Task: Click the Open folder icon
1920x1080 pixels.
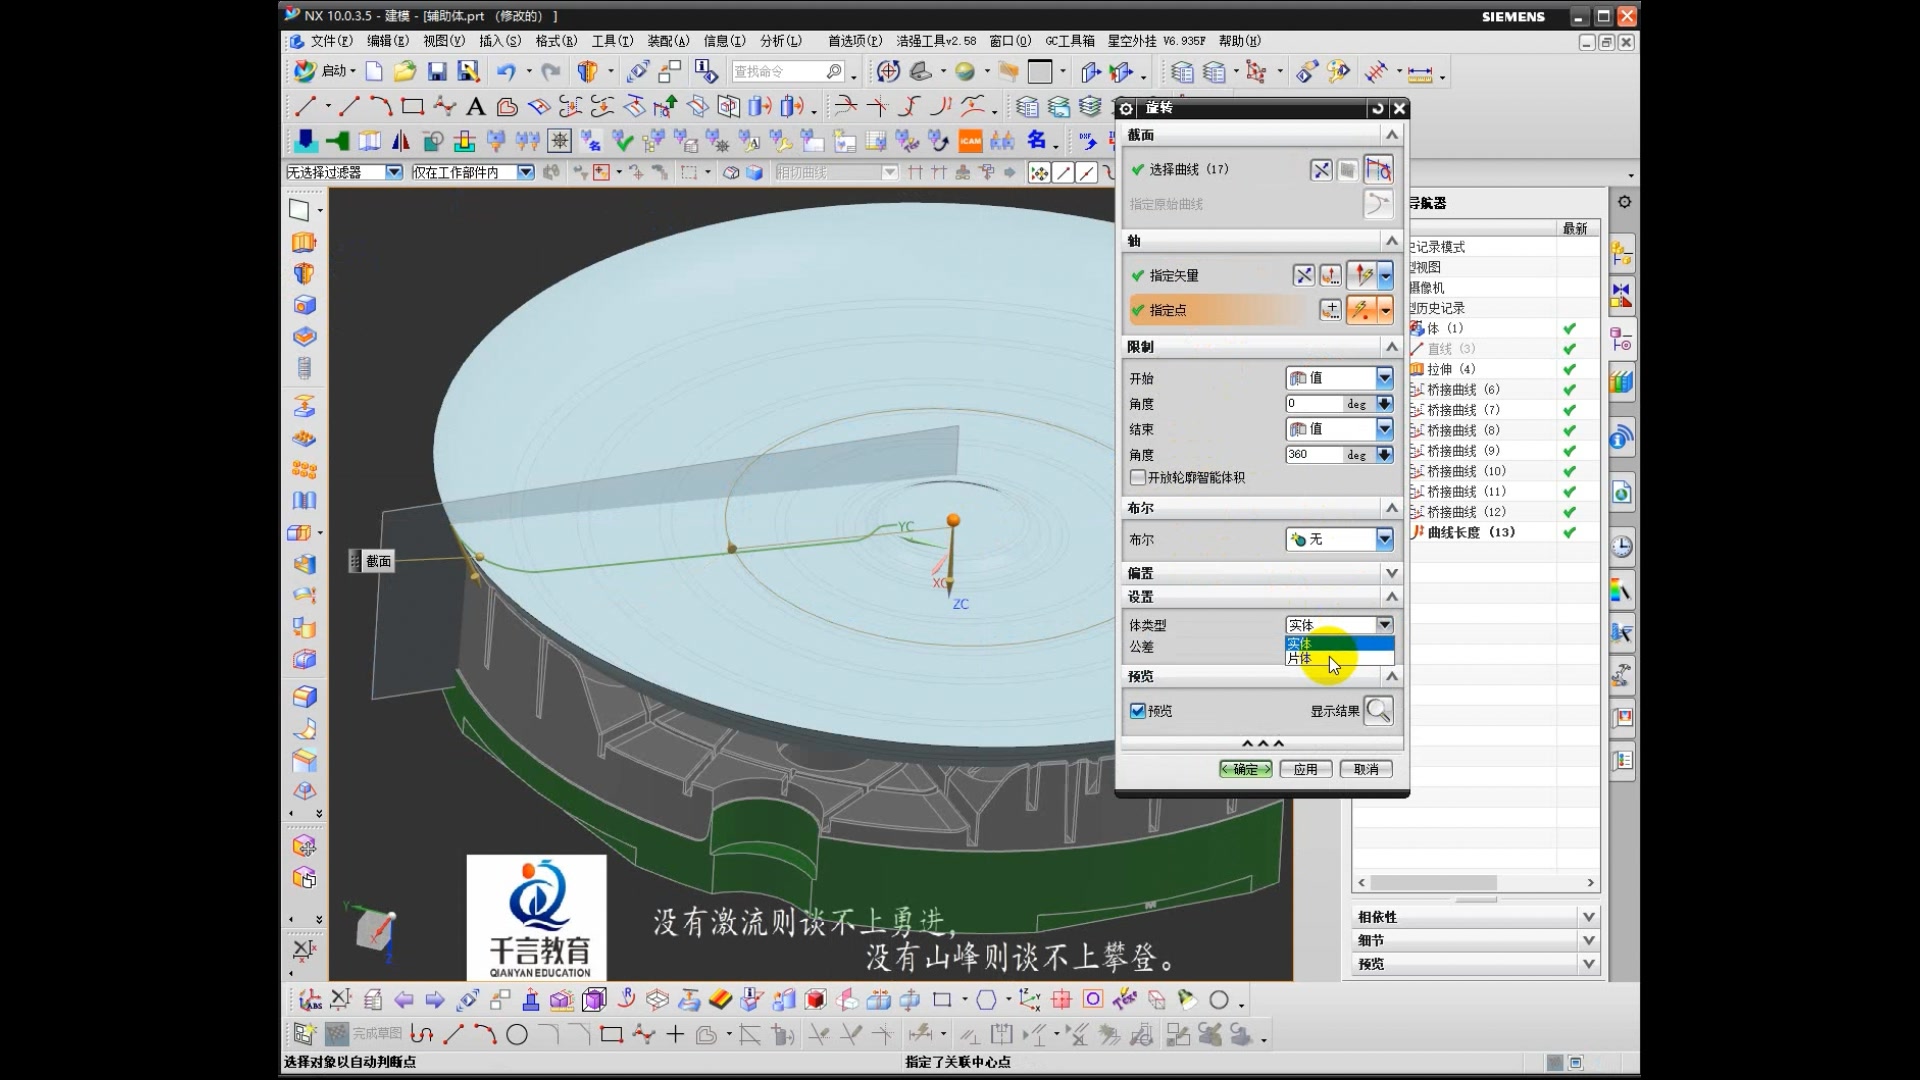Action: (404, 71)
